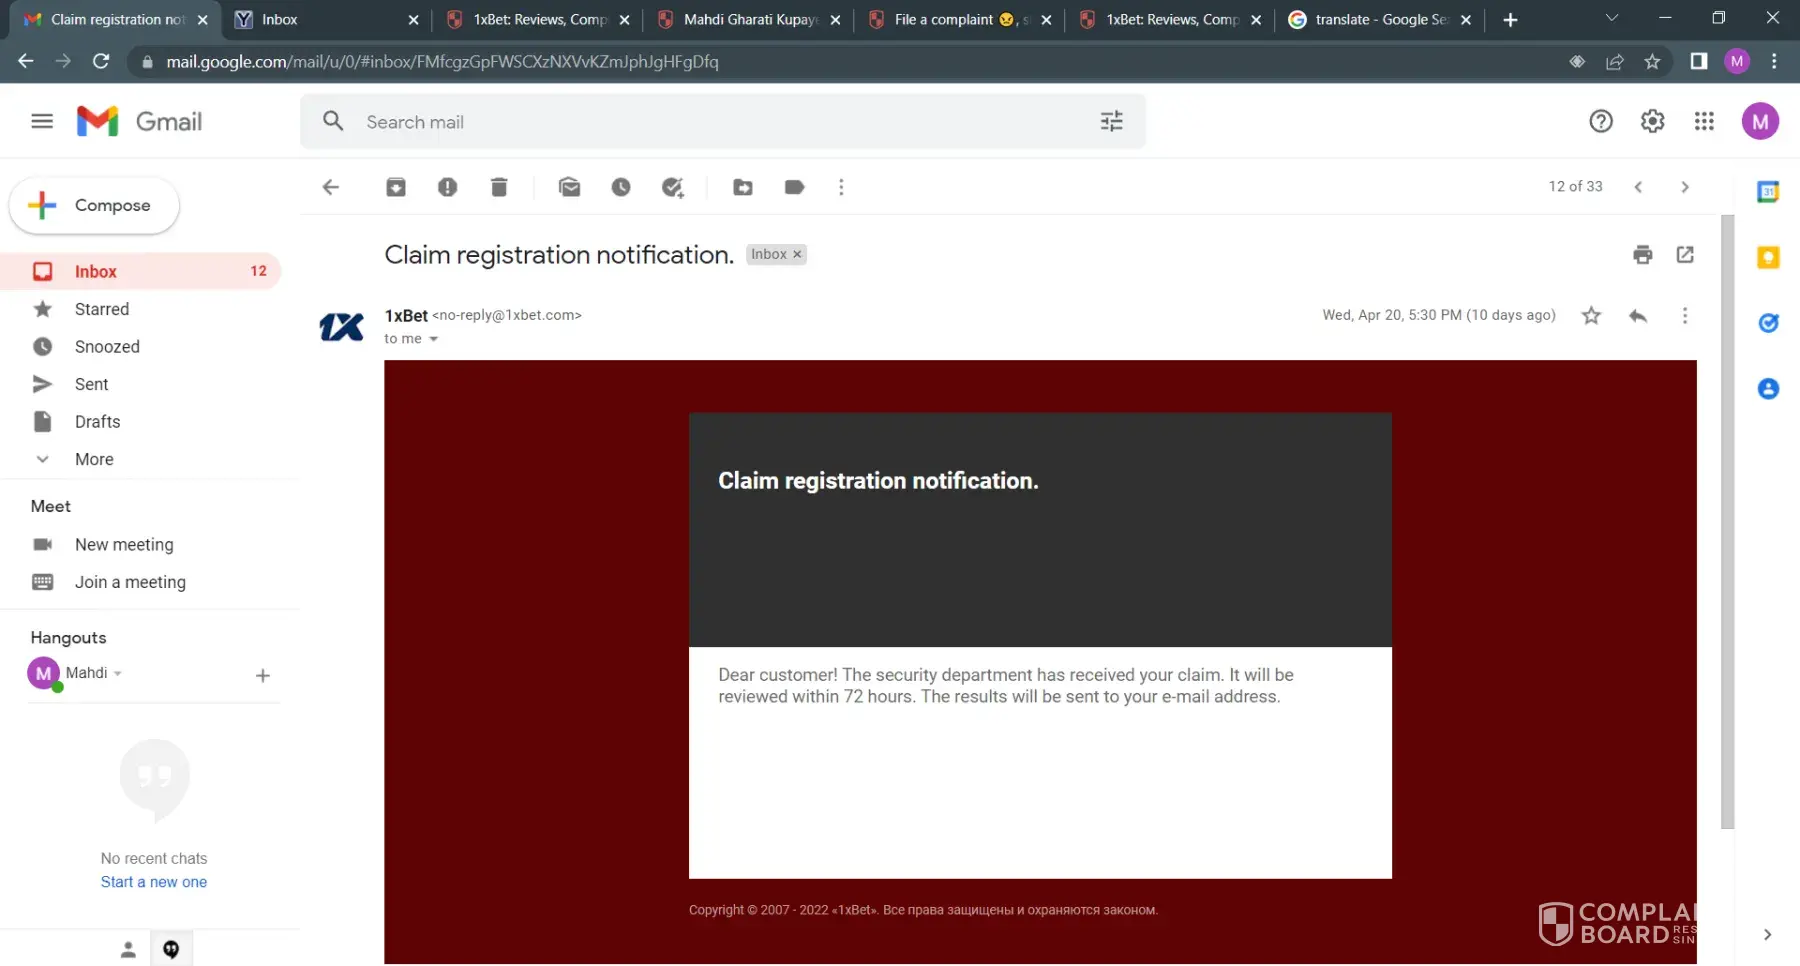Switch to the translate Google Search tab
The height and width of the screenshot is (966, 1800).
click(x=1380, y=20)
